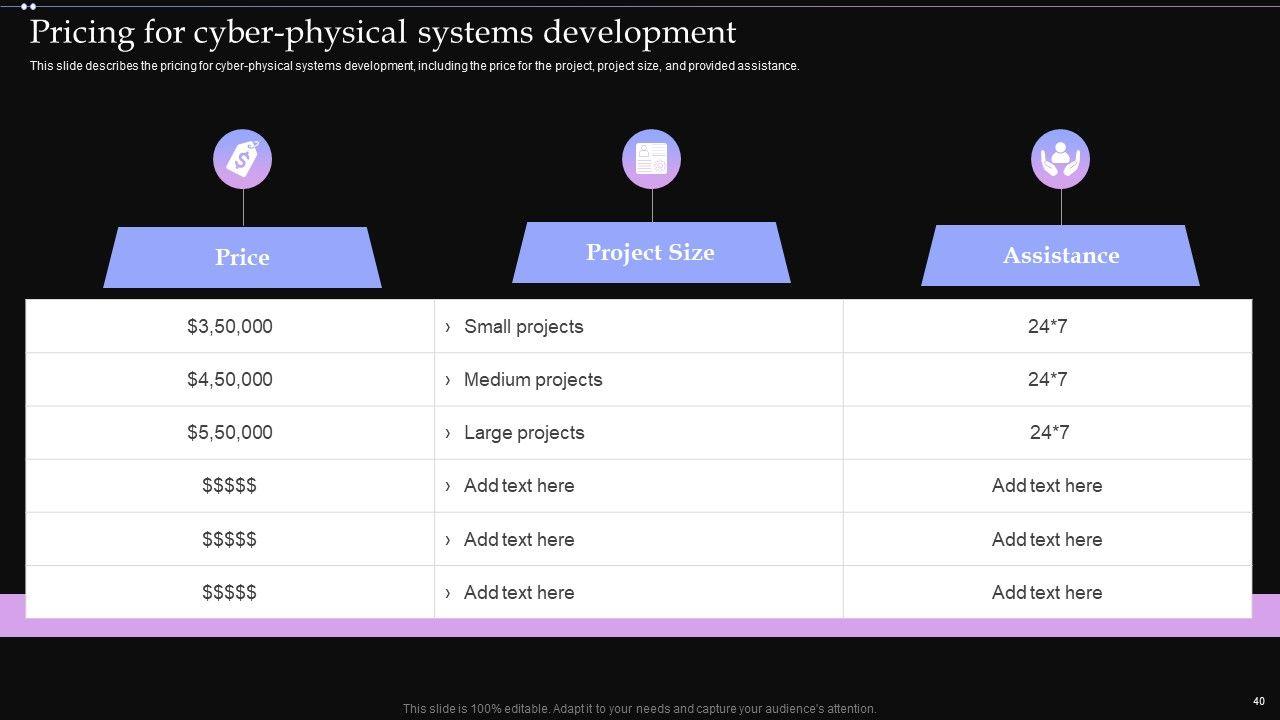Click the Large projects cell
This screenshot has width=1280, height=720.
pos(639,432)
